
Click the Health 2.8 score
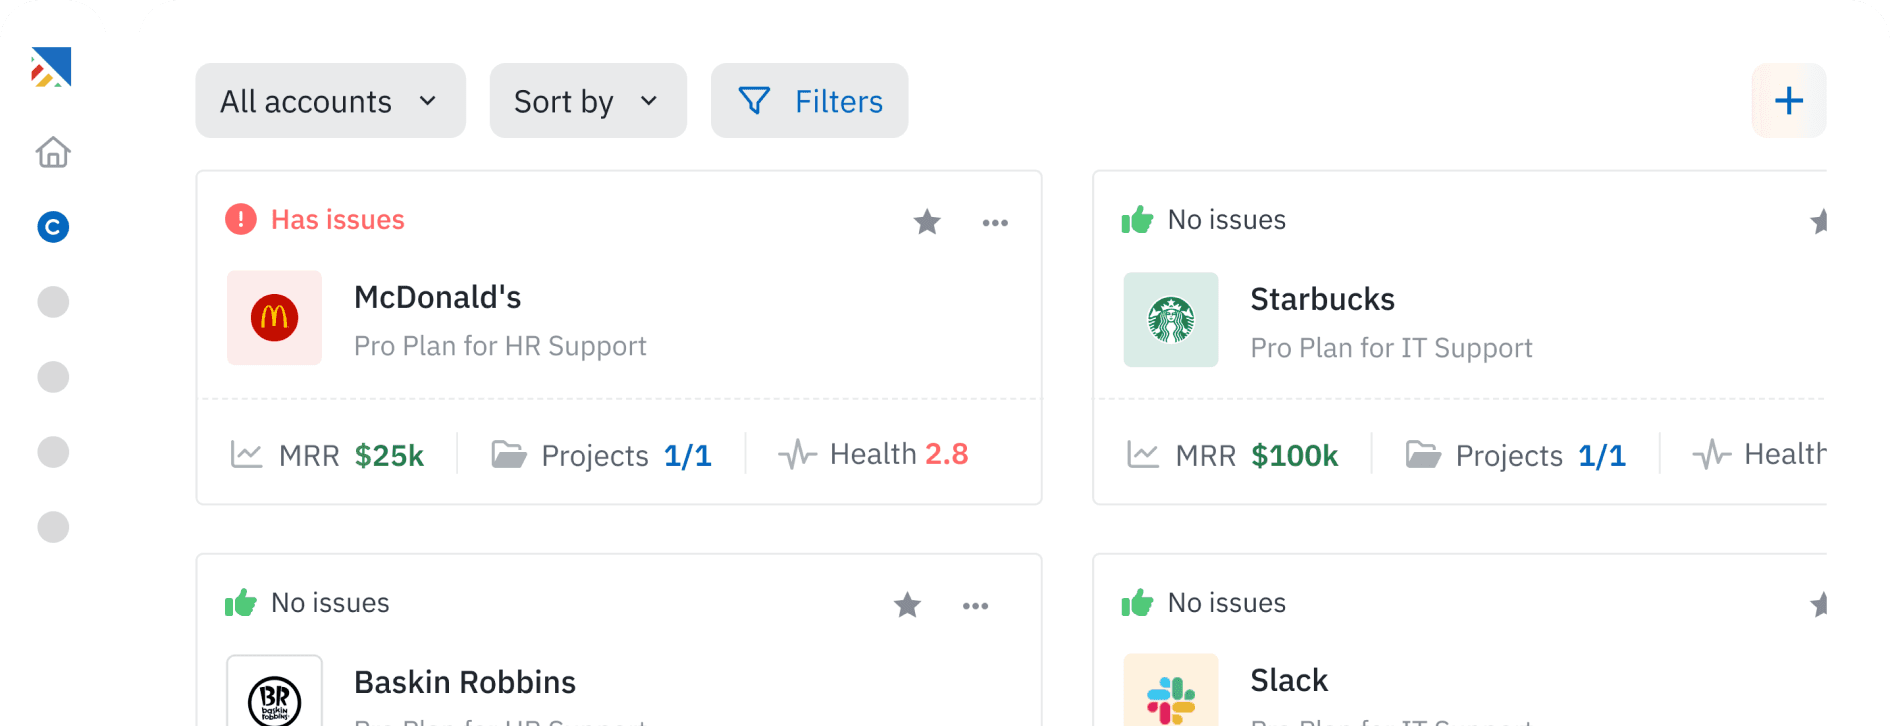coord(946,454)
